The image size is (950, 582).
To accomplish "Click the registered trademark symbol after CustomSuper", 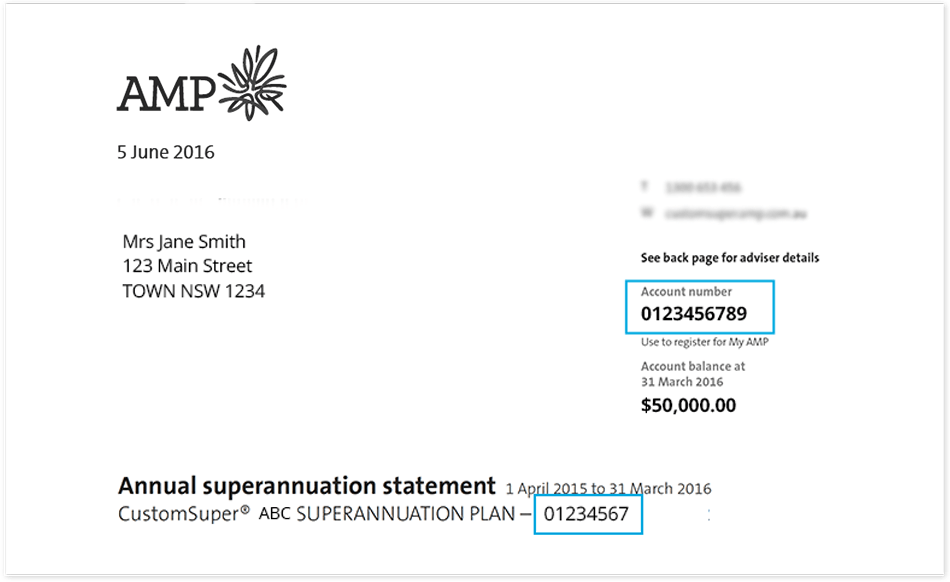I will coord(245,510).
